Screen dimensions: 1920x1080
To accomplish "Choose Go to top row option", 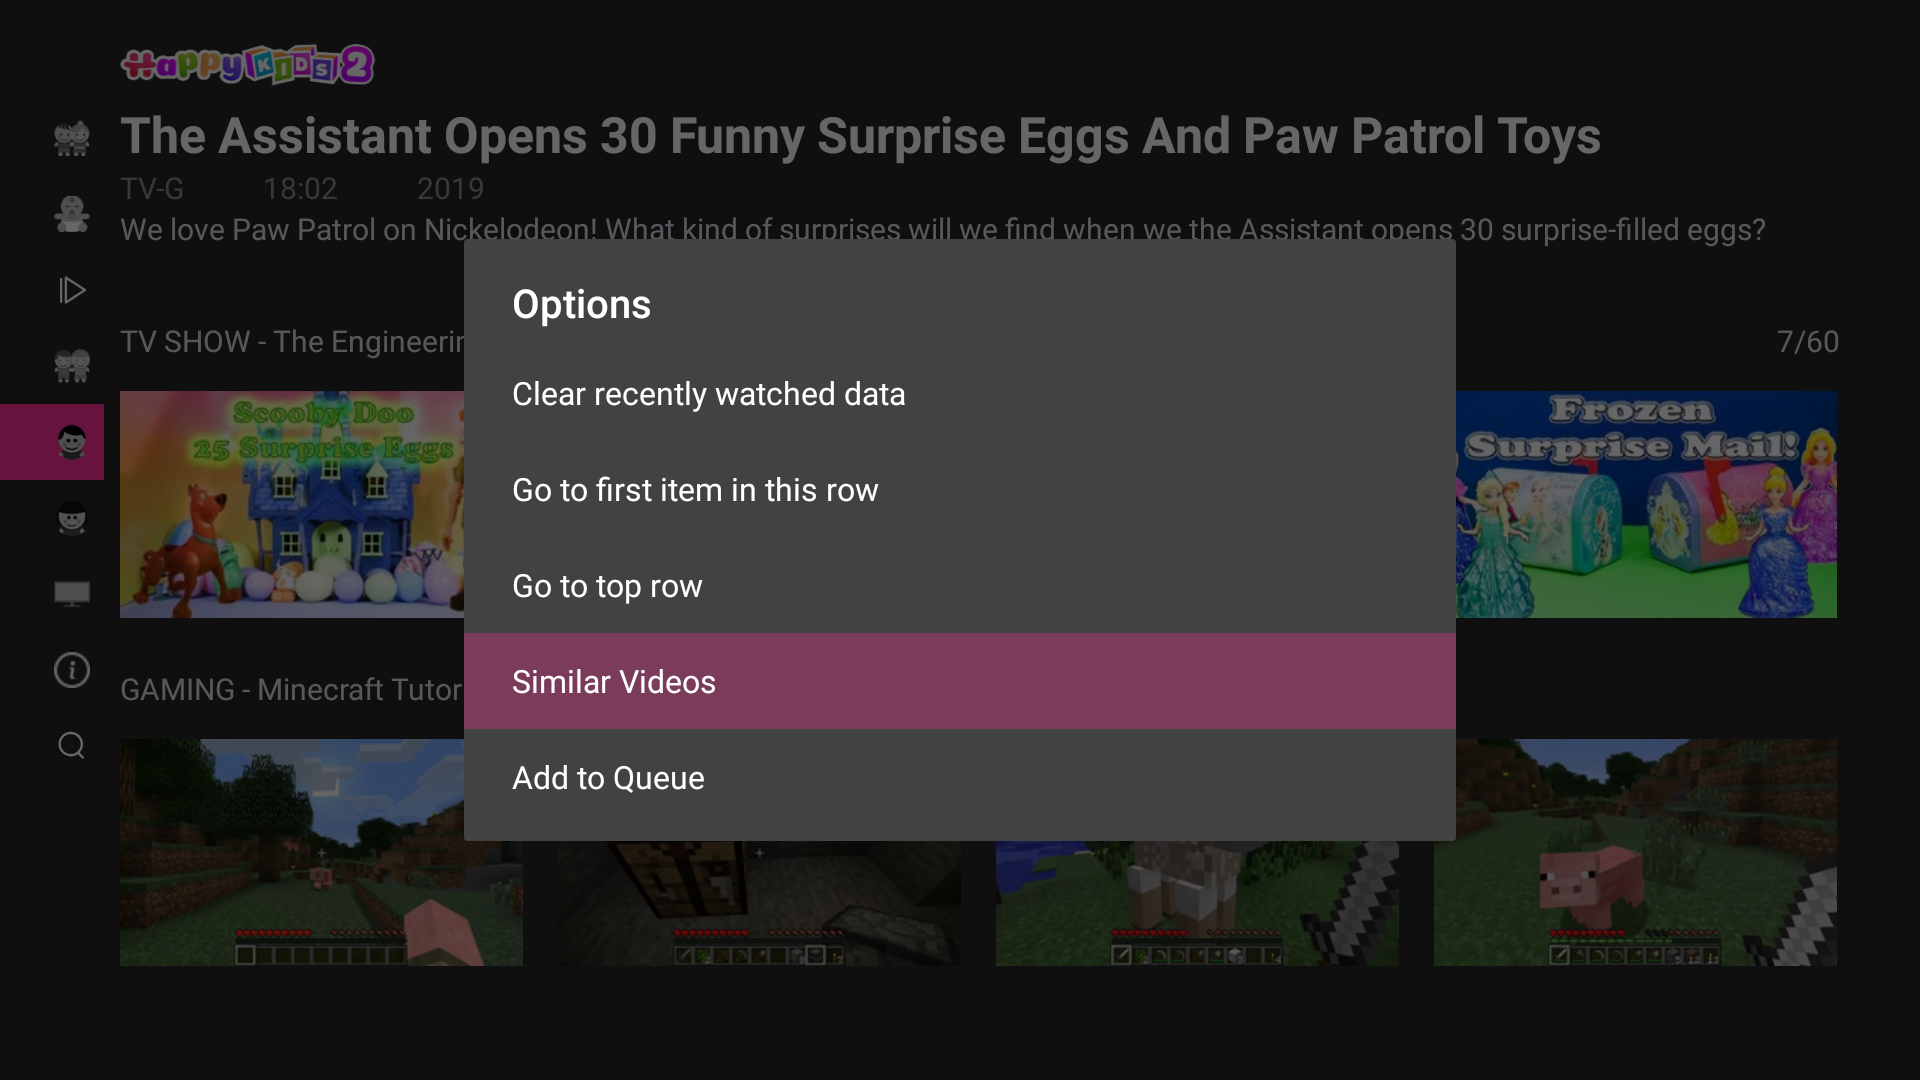I will (607, 586).
